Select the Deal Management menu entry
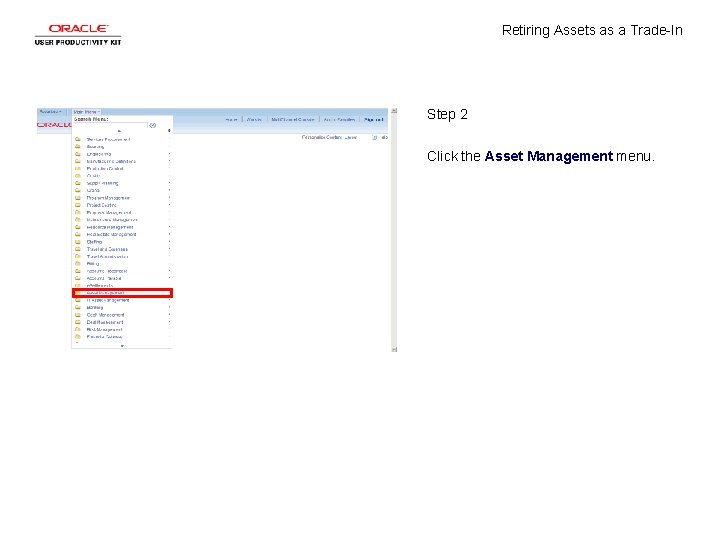720x540 pixels. 105,322
